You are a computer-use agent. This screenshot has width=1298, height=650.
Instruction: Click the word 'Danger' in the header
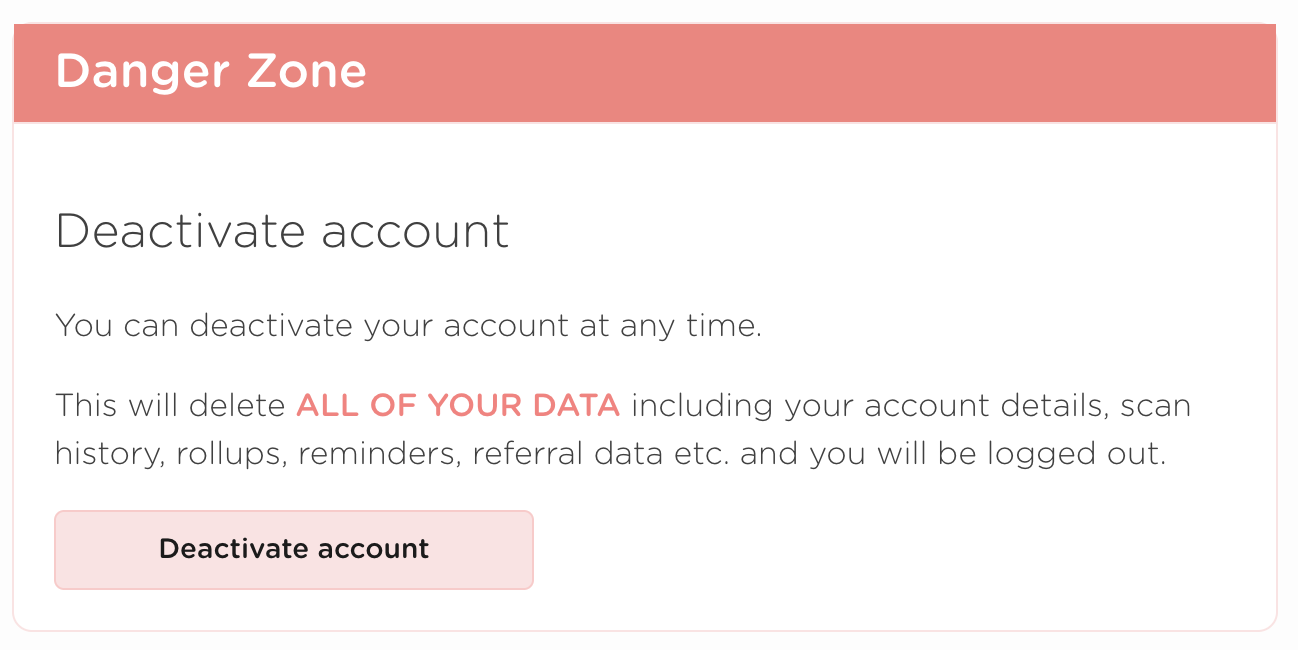coord(139,72)
